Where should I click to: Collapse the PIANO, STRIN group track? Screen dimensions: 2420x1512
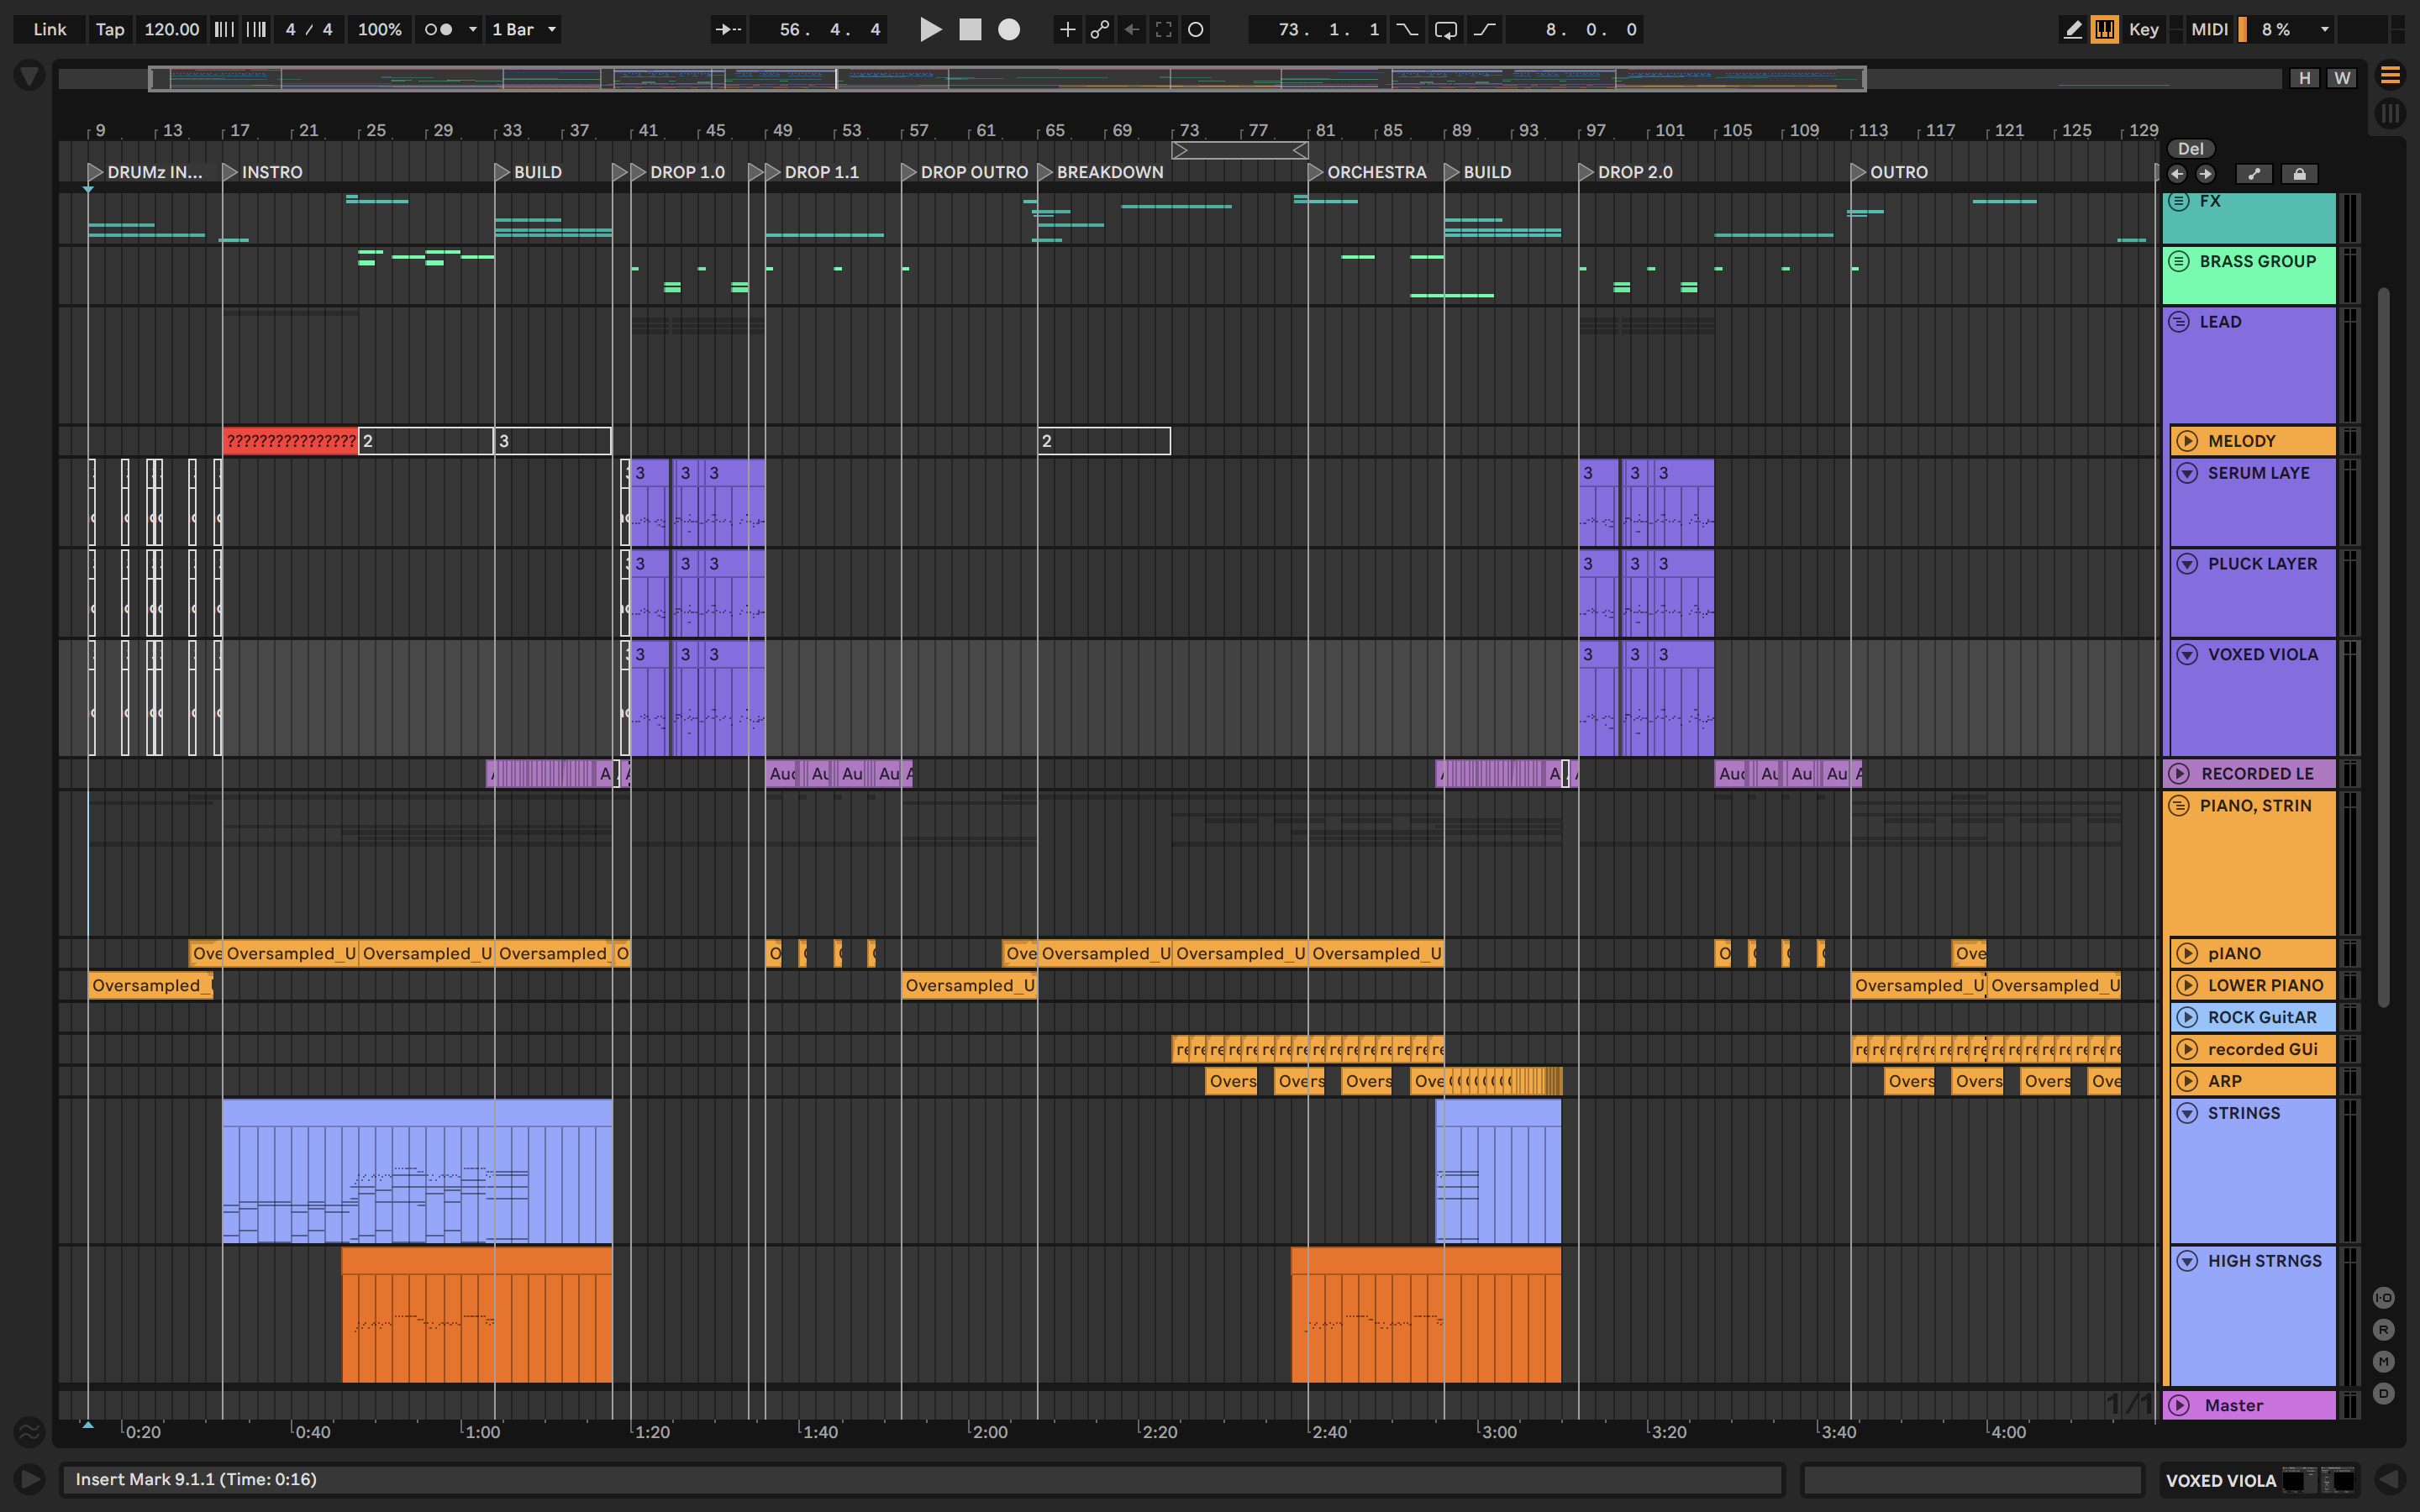2179,805
